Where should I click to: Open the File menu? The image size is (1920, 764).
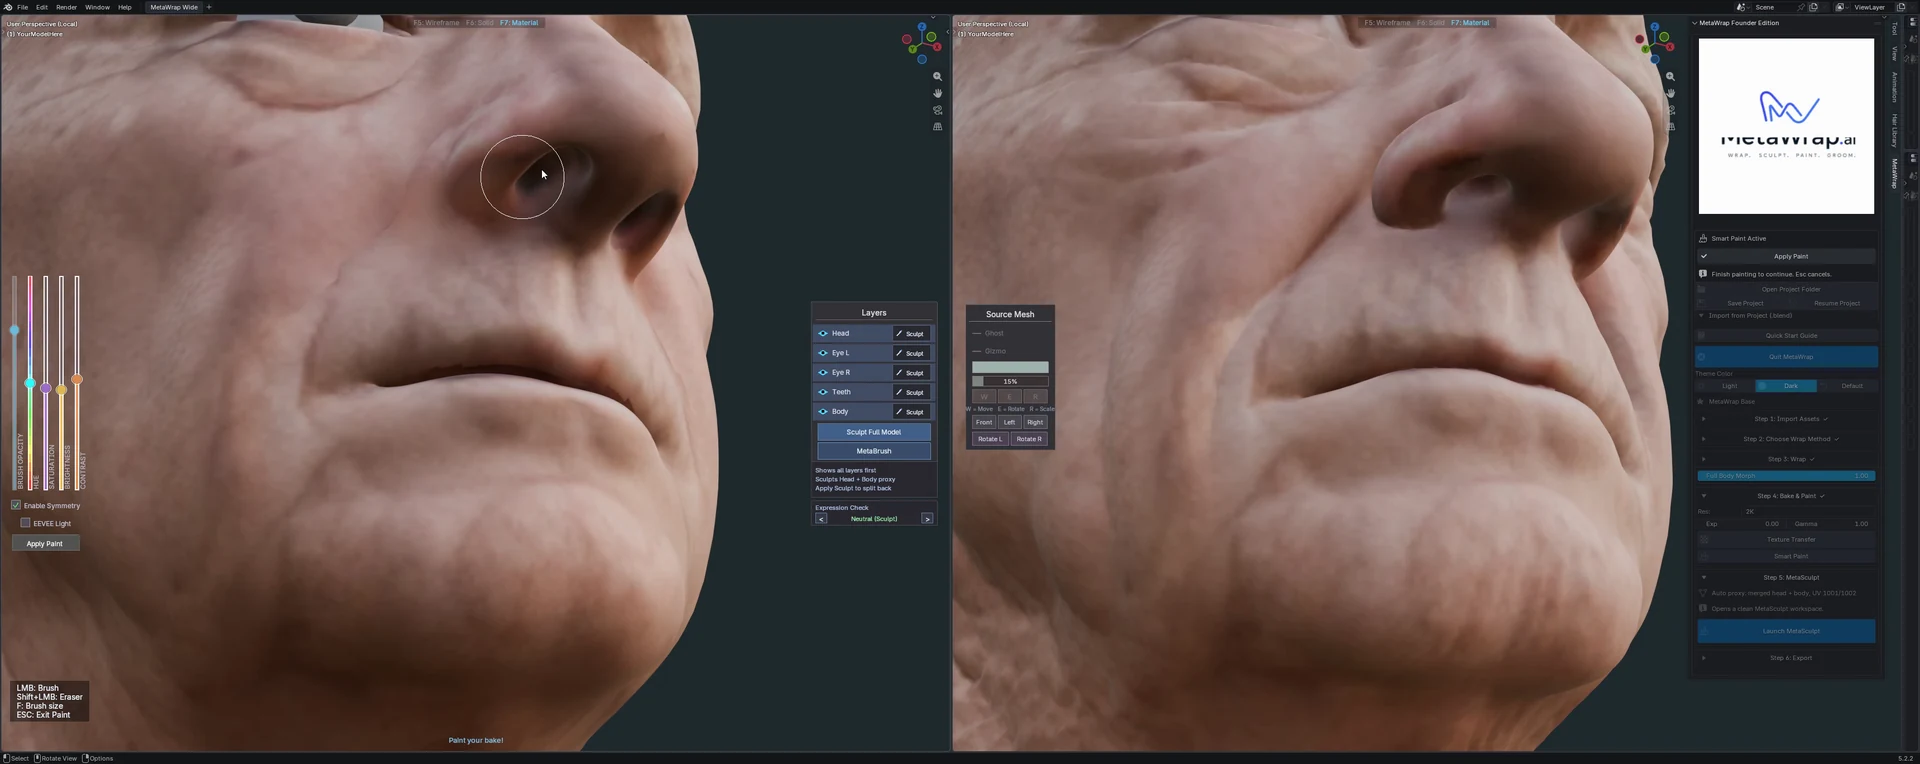[22, 7]
